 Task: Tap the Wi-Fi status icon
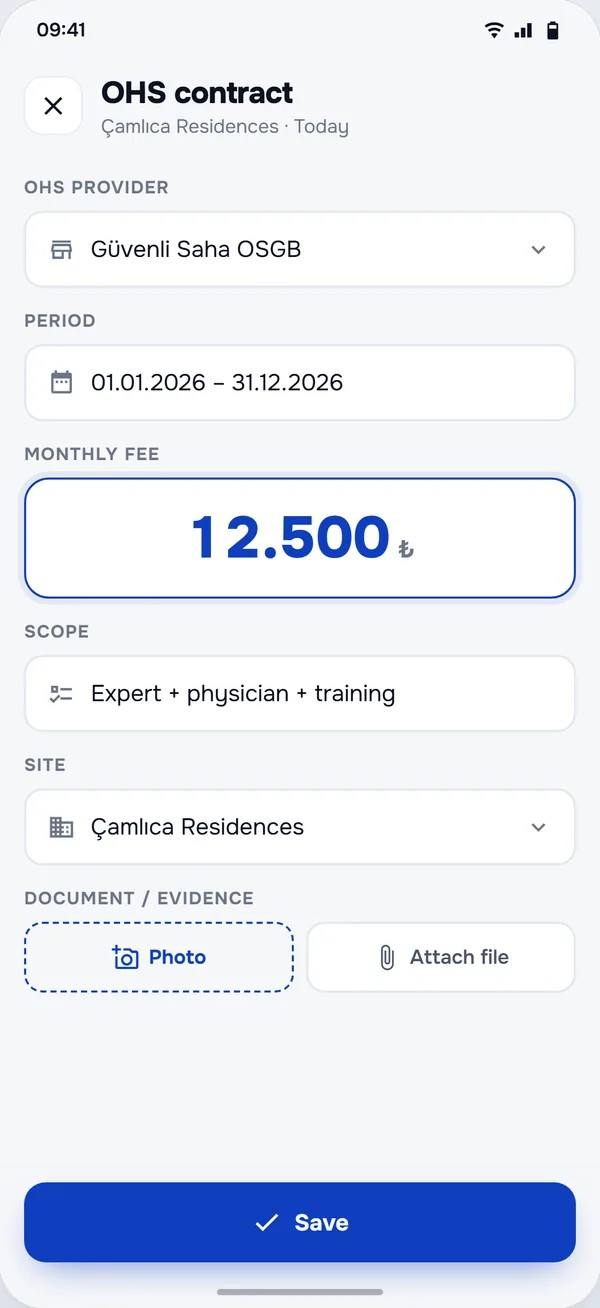click(x=494, y=30)
